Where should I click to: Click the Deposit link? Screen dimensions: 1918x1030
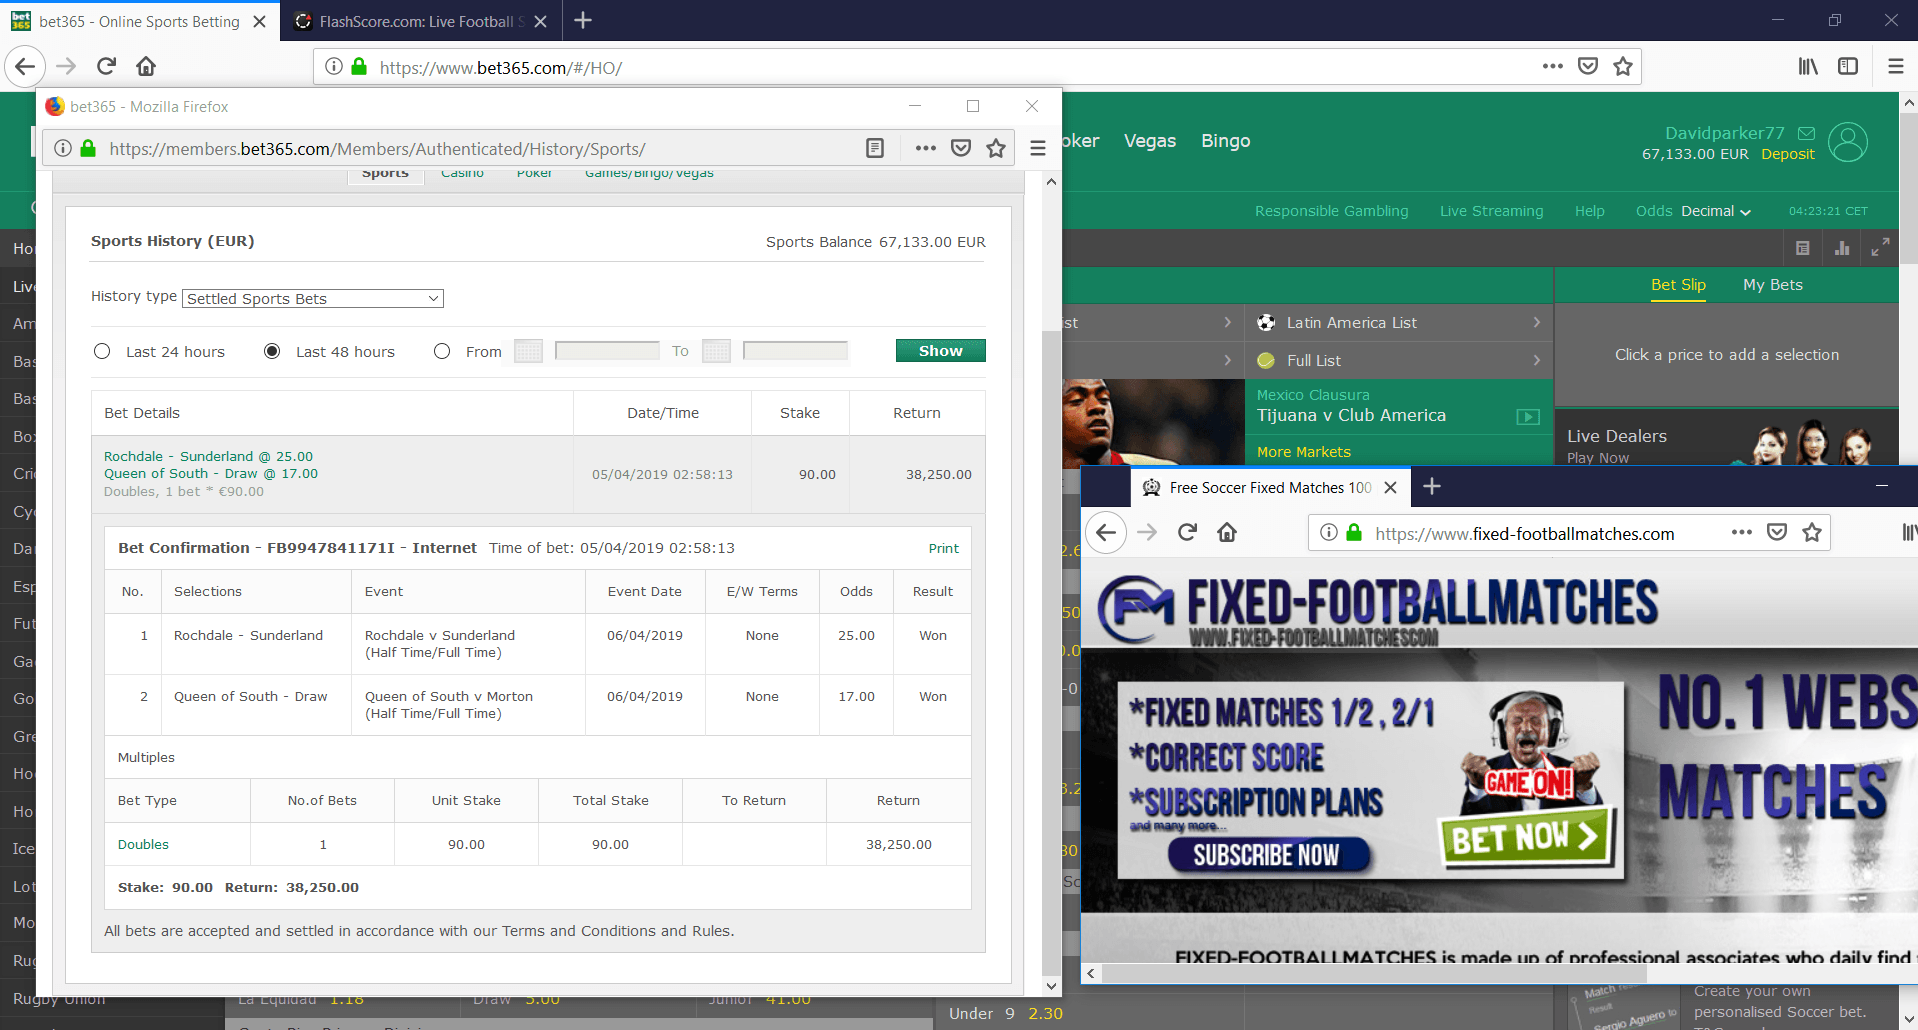click(1788, 154)
